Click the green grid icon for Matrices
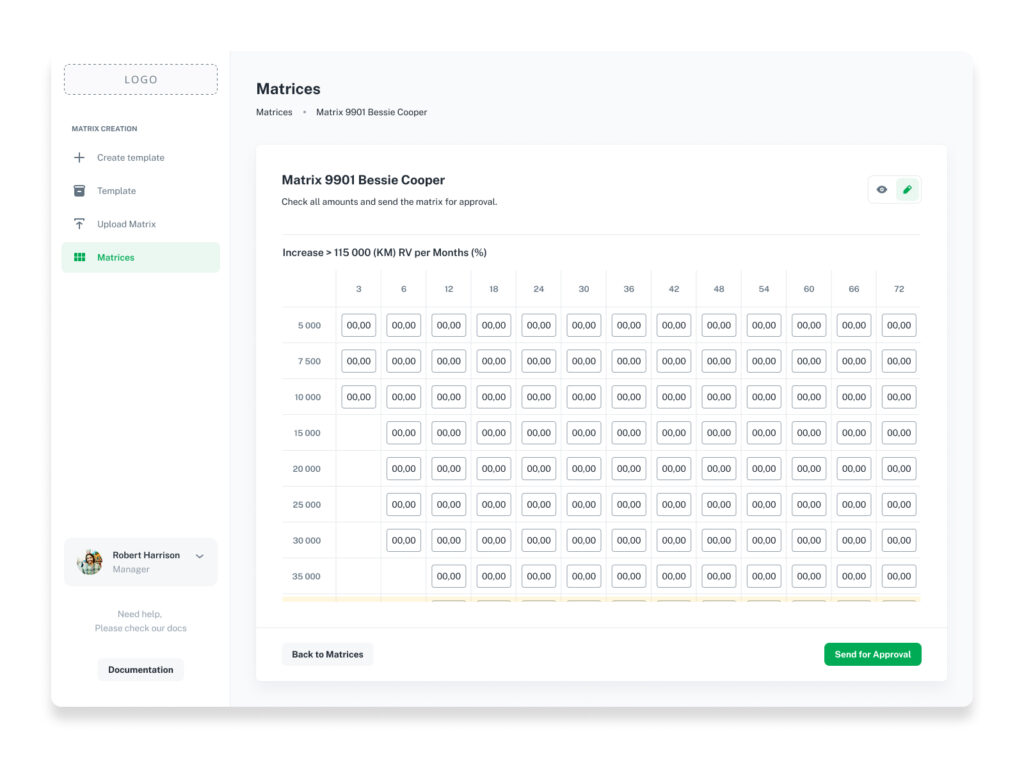Image resolution: width=1024 pixels, height=758 pixels. [79, 257]
